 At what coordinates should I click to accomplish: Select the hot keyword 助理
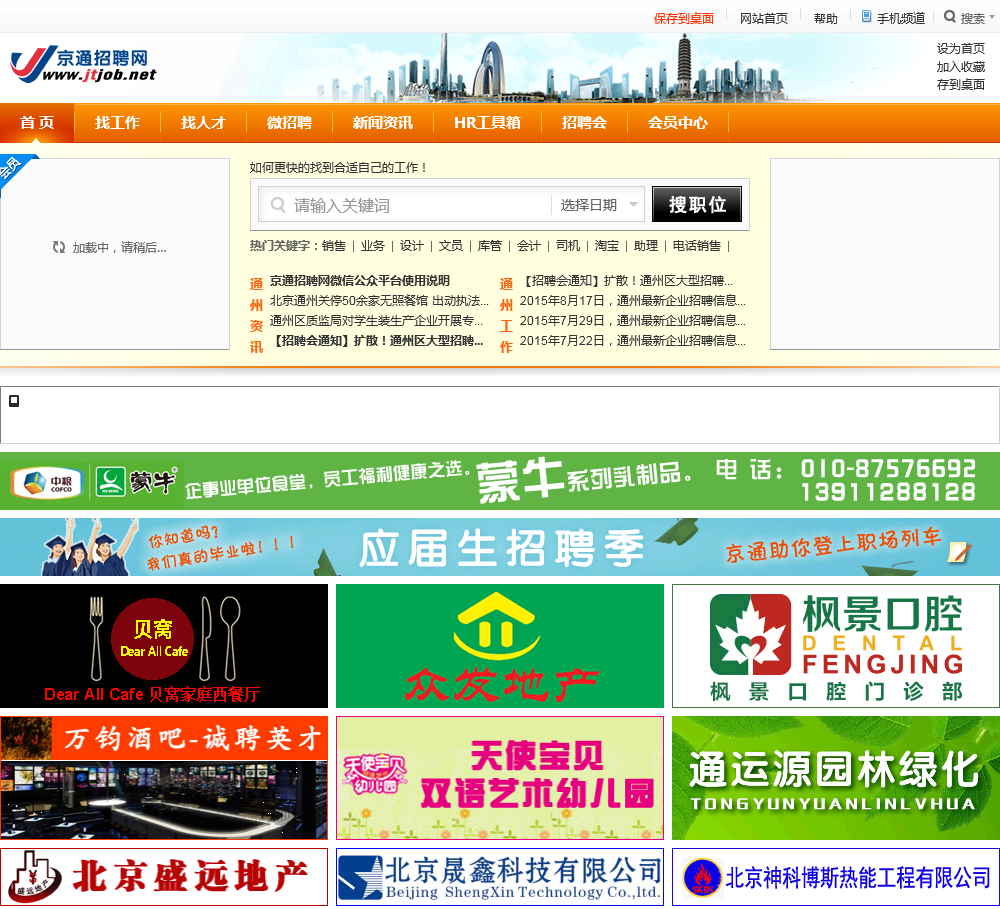pyautogui.click(x=645, y=246)
